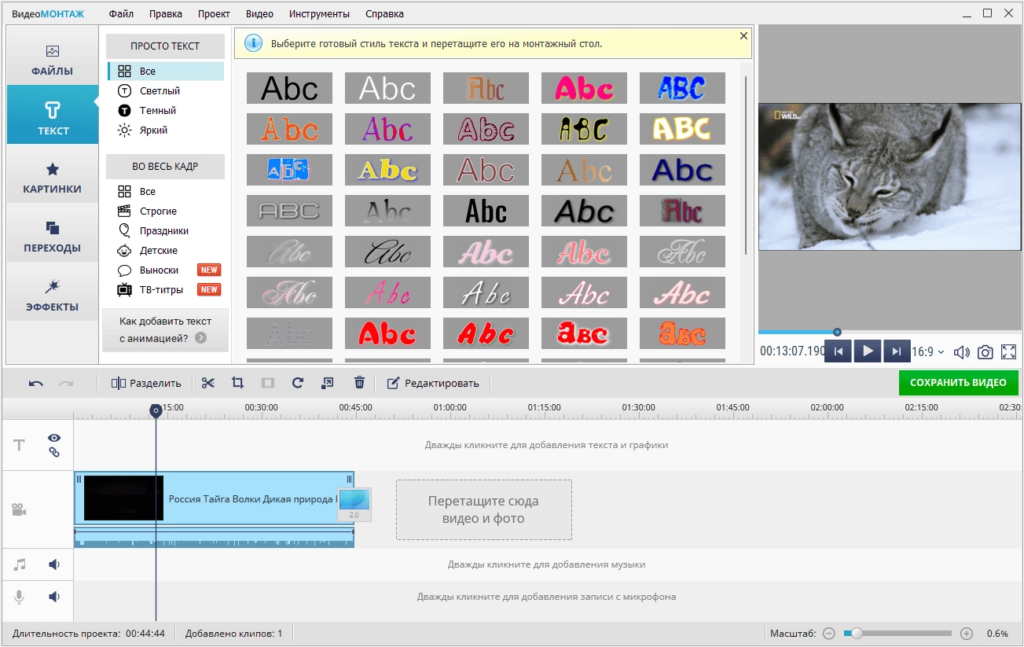This screenshot has height=647, width=1024.
Task: Toggle text track eye visibility icon
Action: (54, 438)
